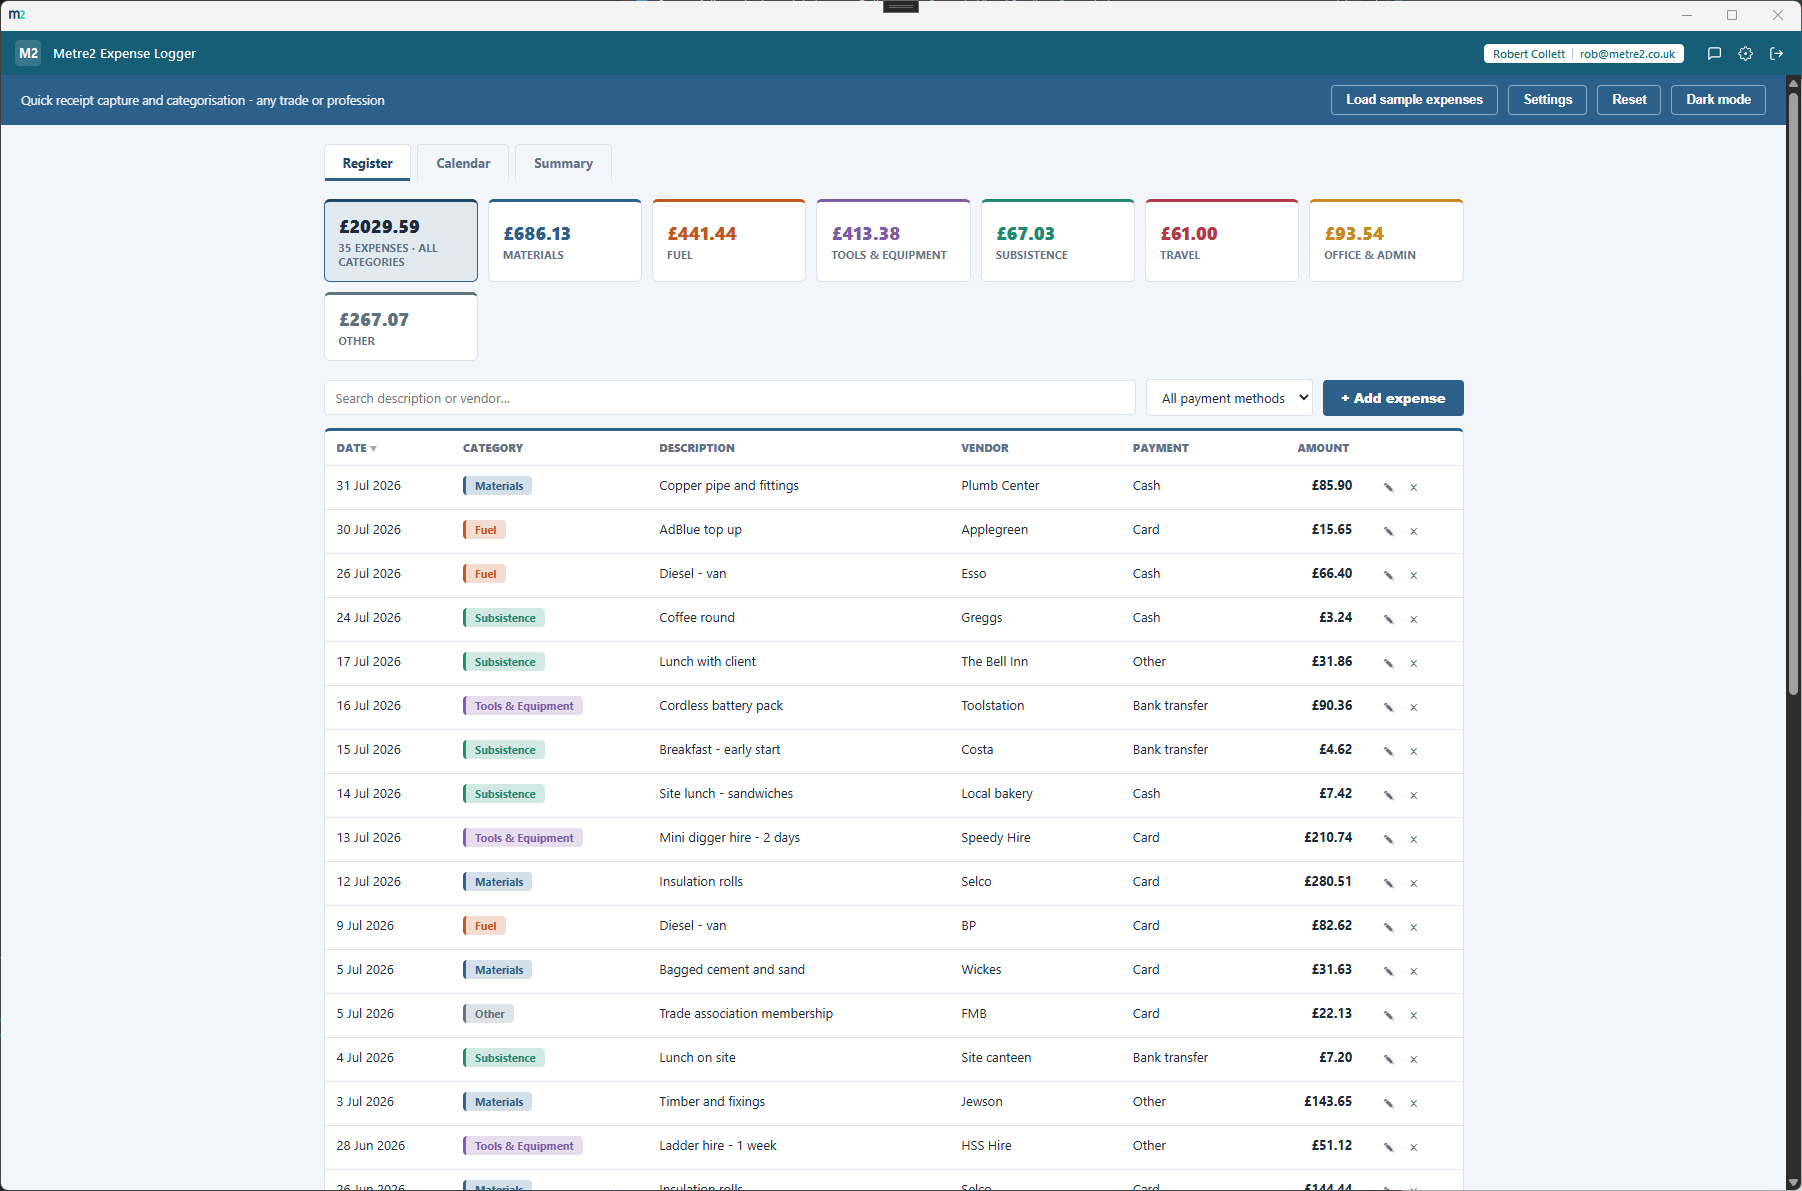Edit the Cordless battery pack expense

point(1388,707)
